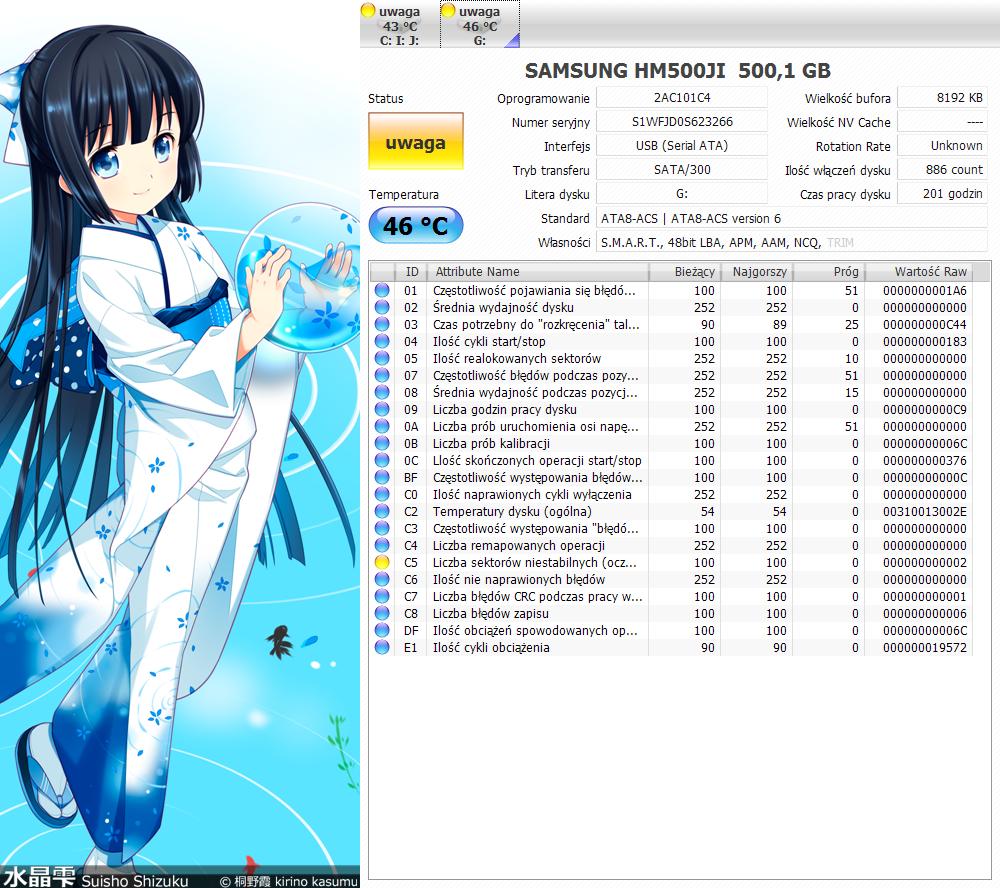Click blue status icon of attribute 0A

[x=382, y=426]
